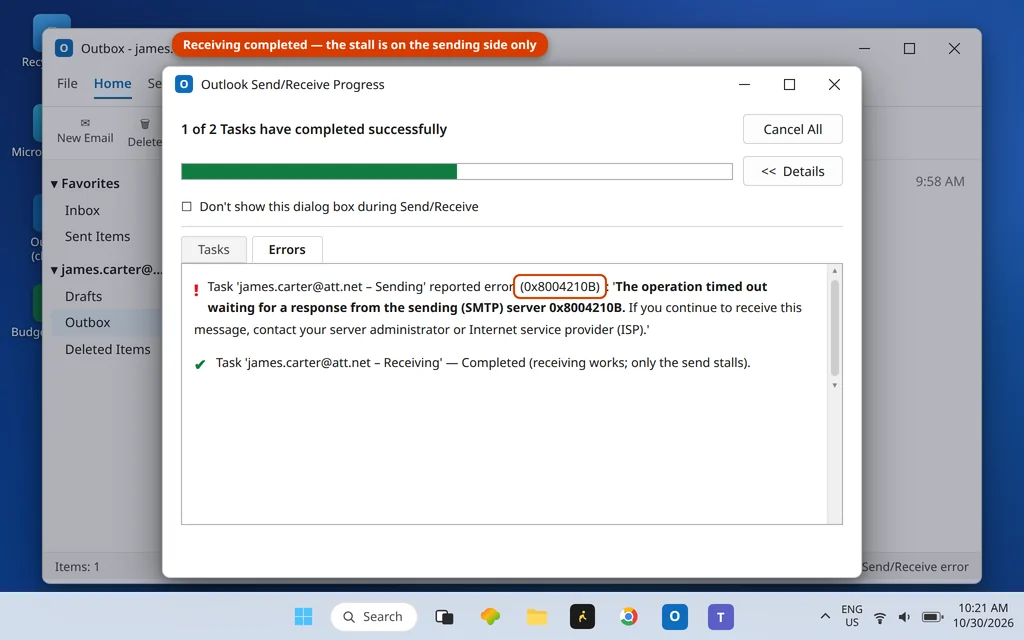Screen dimensions: 1024x640
Task: Launch File Explorer from the taskbar
Action: (x=536, y=616)
